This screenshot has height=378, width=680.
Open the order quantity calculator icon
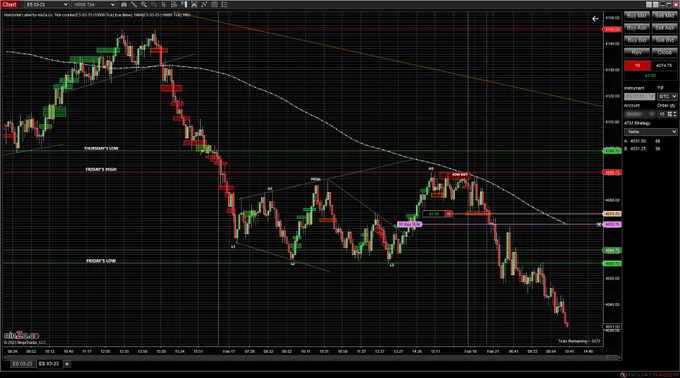pos(670,114)
